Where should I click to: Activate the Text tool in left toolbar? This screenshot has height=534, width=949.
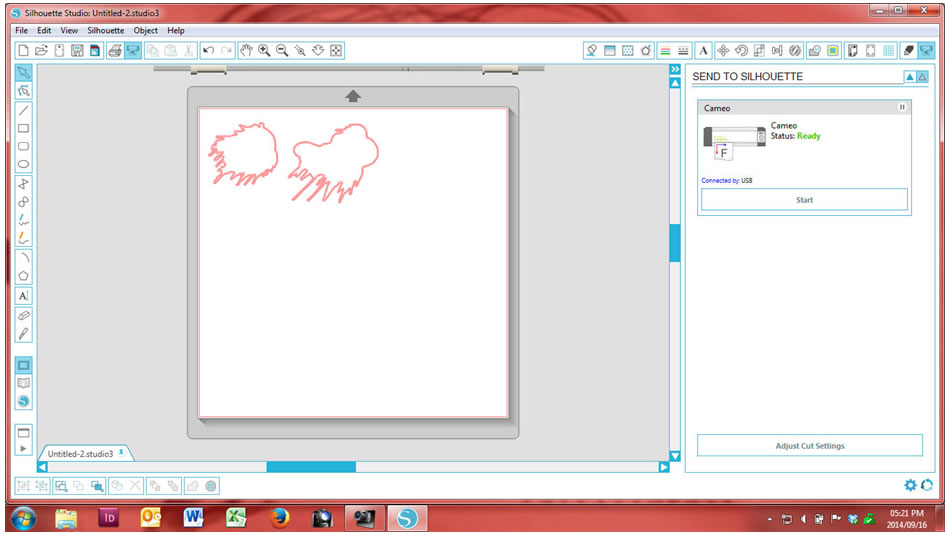(24, 296)
